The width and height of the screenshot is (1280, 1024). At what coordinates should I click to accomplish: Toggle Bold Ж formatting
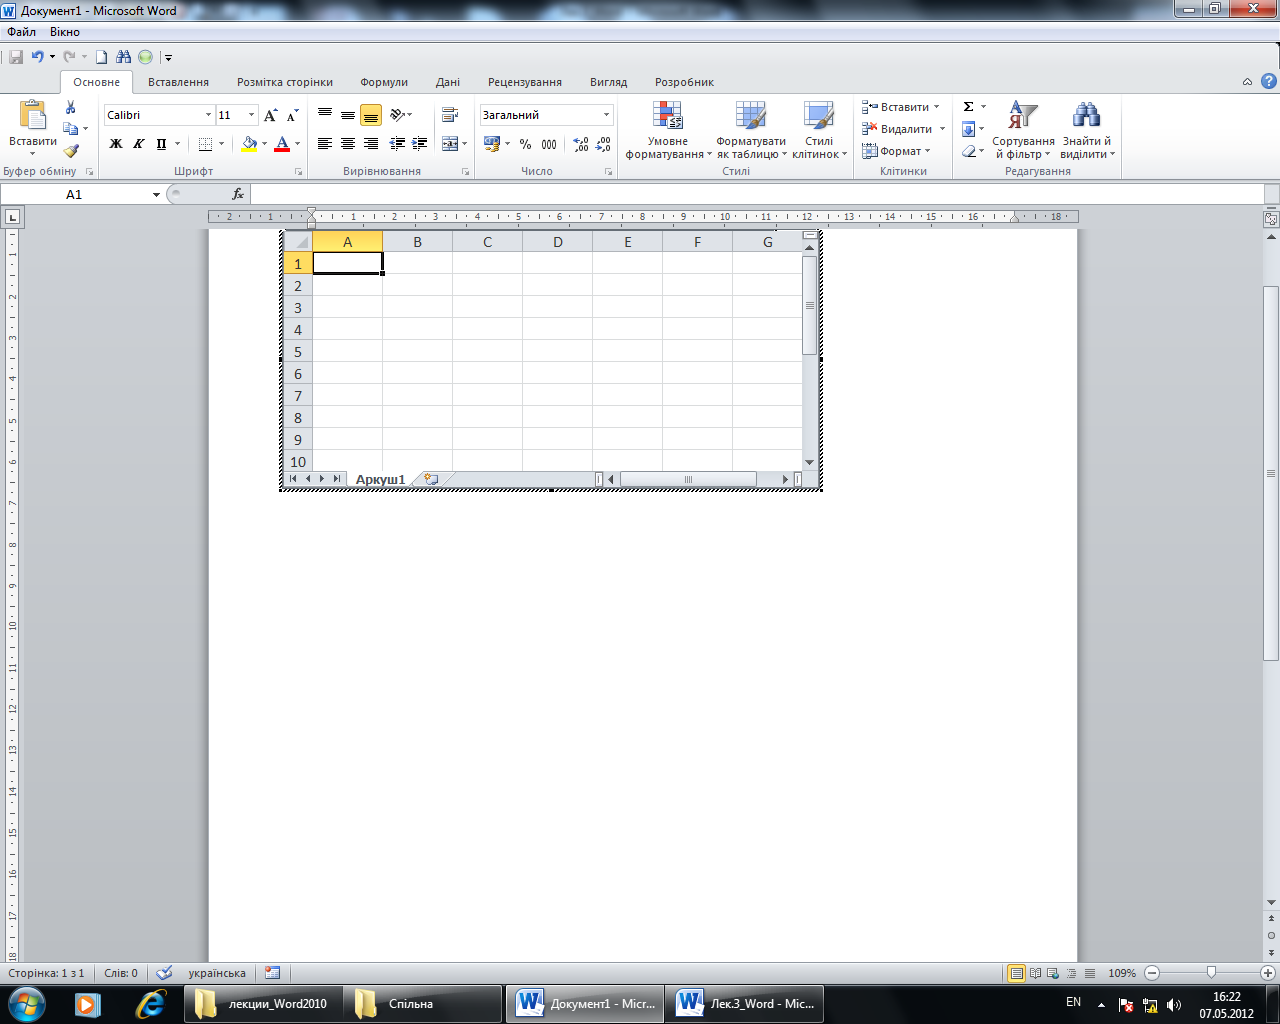[116, 144]
